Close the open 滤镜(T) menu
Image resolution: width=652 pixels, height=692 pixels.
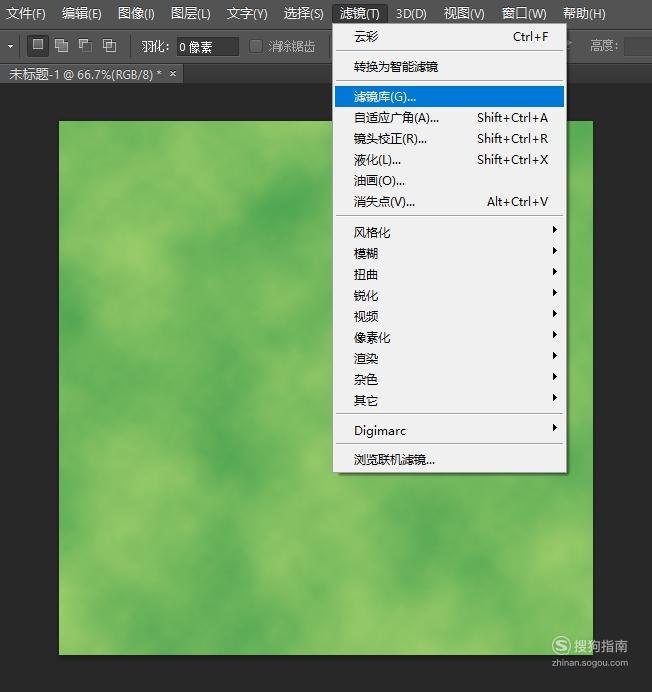(359, 14)
